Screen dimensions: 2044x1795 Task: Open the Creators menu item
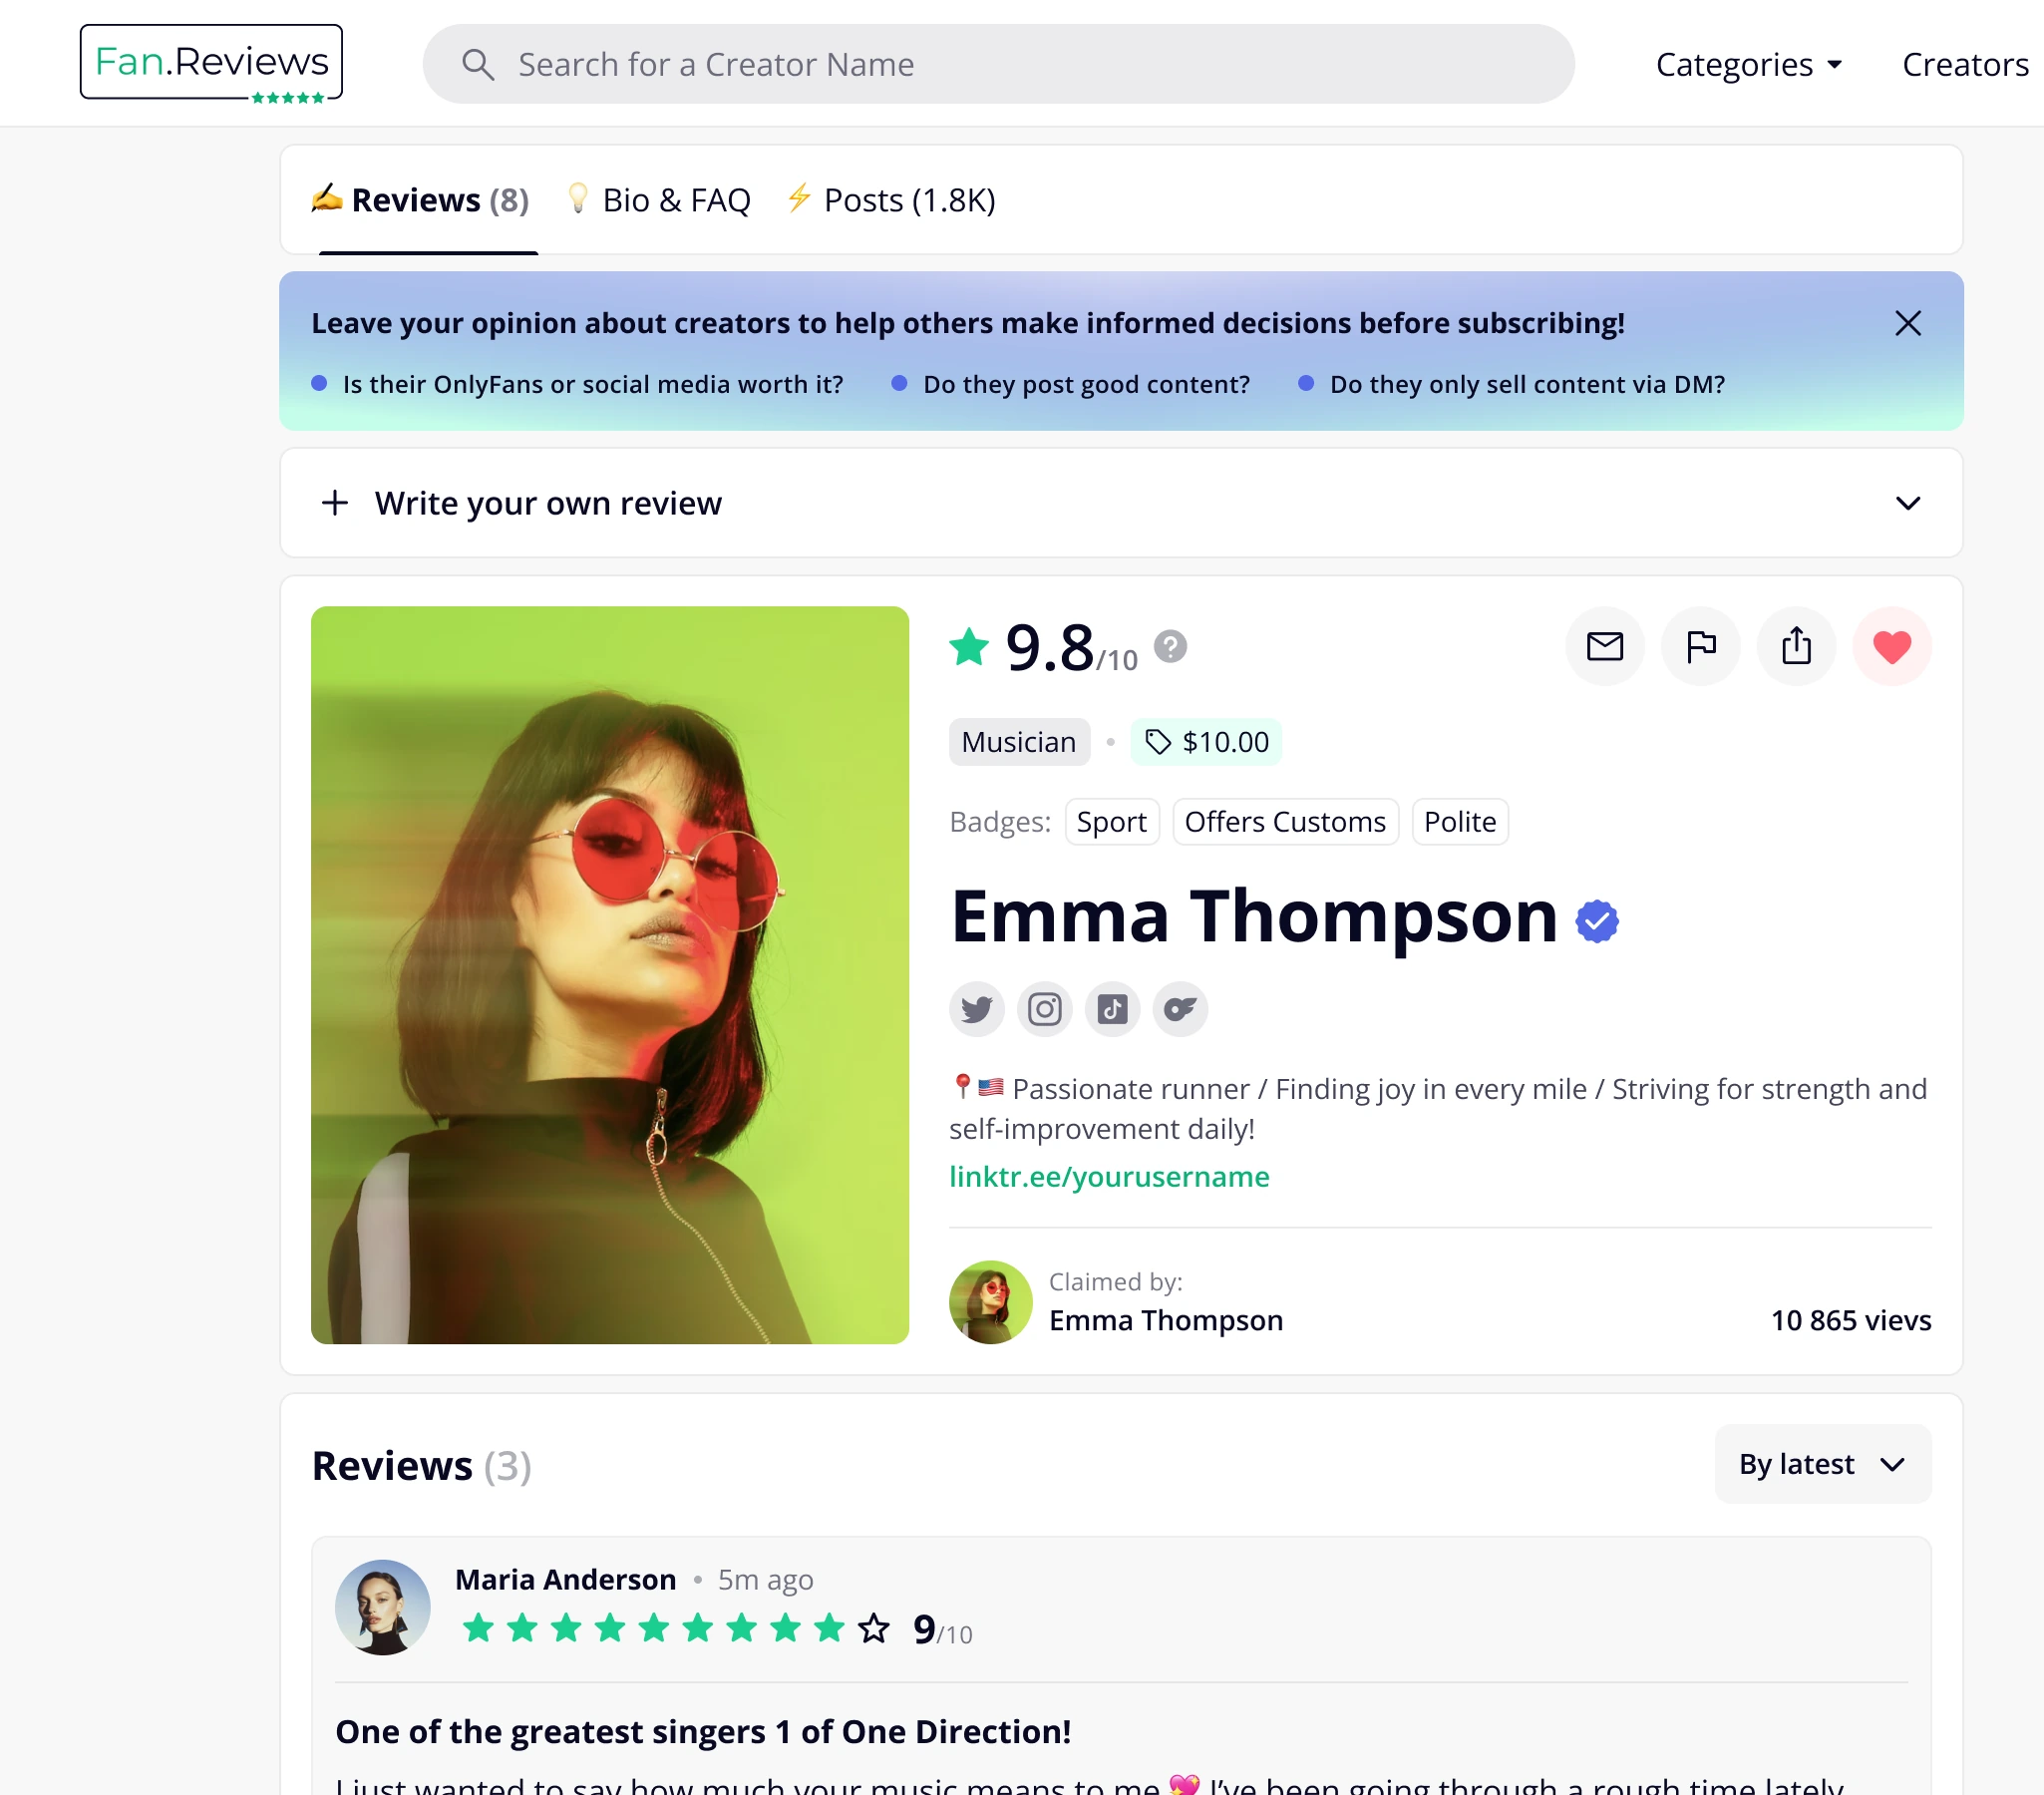click(1965, 65)
